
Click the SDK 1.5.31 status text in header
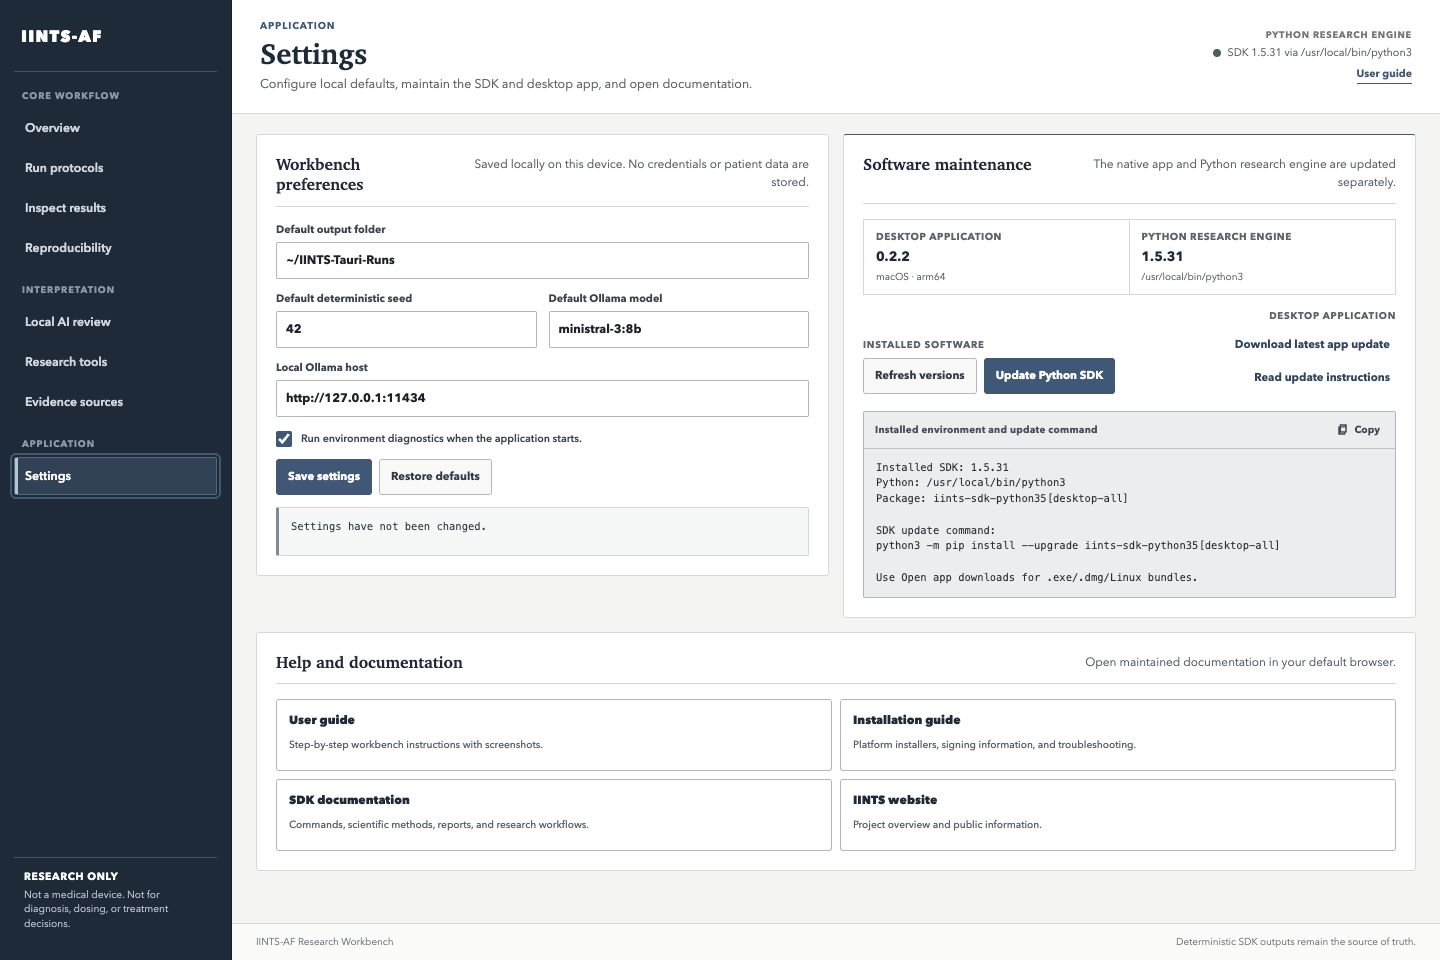tap(1319, 53)
